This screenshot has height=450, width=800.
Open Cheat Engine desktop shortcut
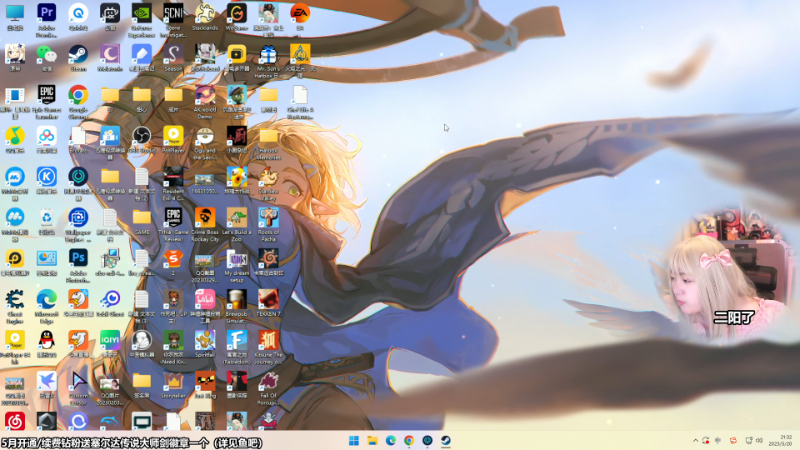tap(15, 306)
